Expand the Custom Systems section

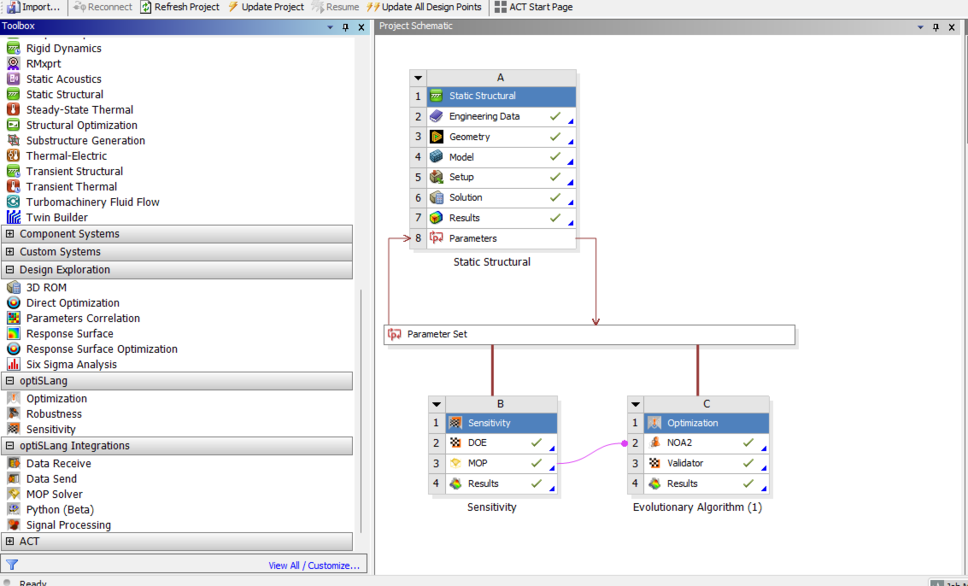coord(10,252)
